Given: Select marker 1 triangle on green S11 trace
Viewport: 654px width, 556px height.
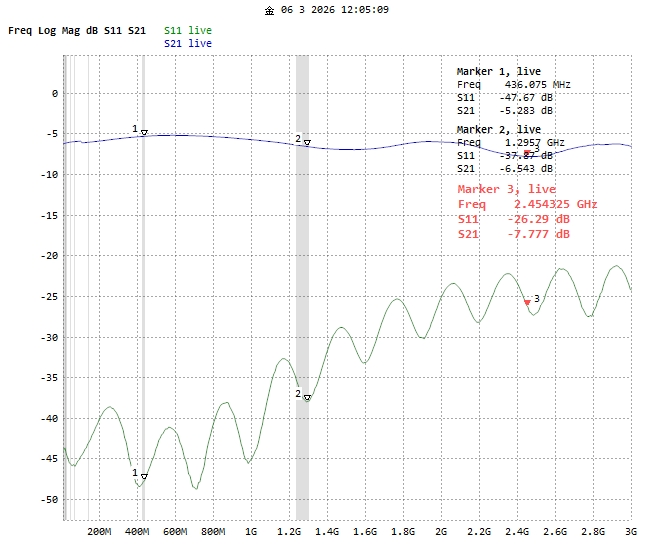Looking at the screenshot, I should click(144, 477).
